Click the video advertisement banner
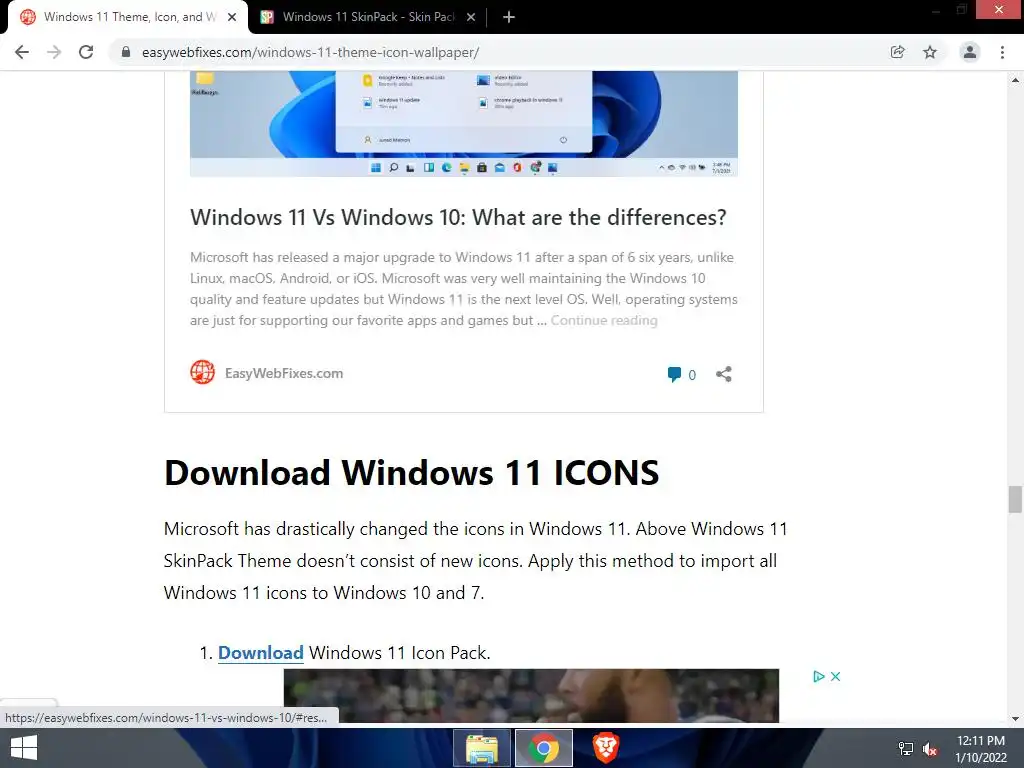The width and height of the screenshot is (1024, 768). pos(531,696)
